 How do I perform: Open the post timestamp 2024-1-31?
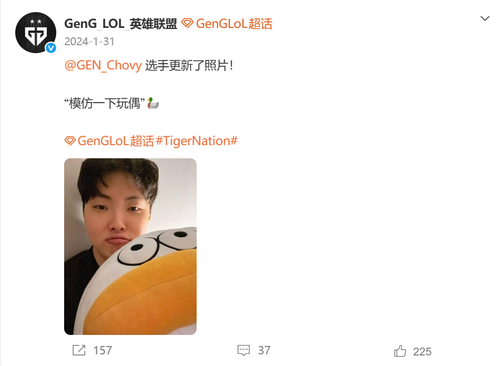pyautogui.click(x=89, y=41)
